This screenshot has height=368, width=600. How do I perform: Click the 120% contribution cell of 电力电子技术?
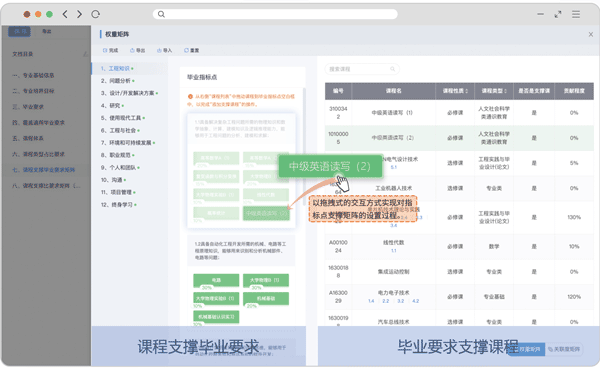[574, 297]
